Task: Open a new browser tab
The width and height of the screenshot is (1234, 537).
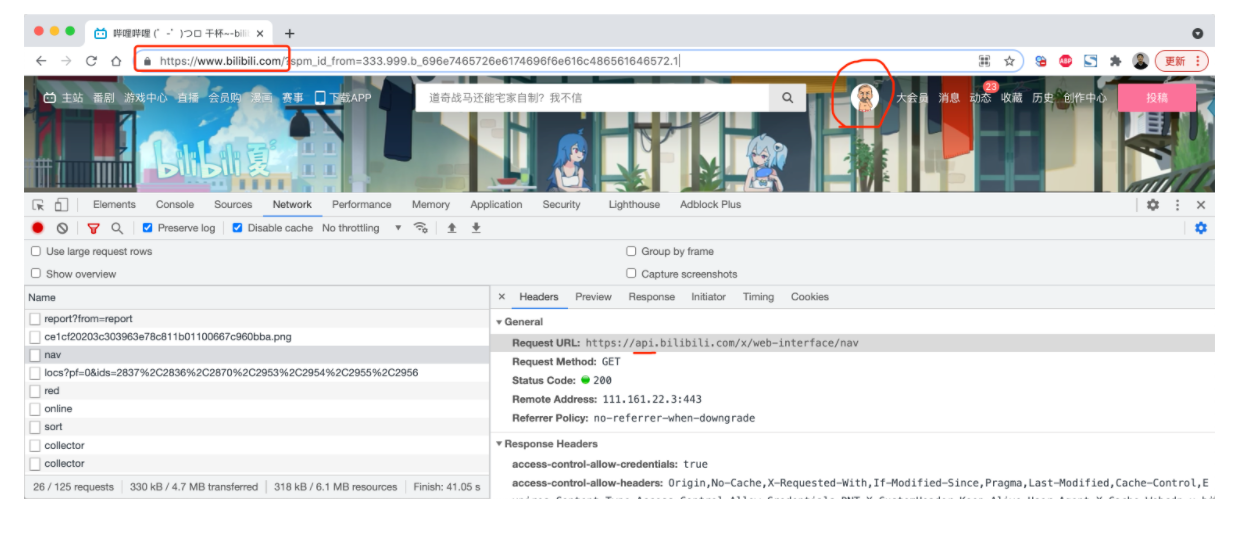Action: tap(290, 33)
